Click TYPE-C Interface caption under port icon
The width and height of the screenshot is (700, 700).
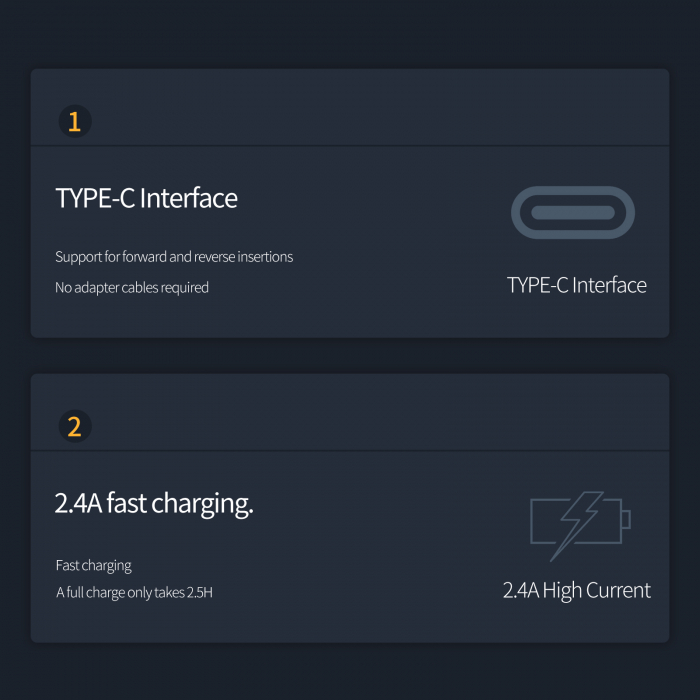576,285
